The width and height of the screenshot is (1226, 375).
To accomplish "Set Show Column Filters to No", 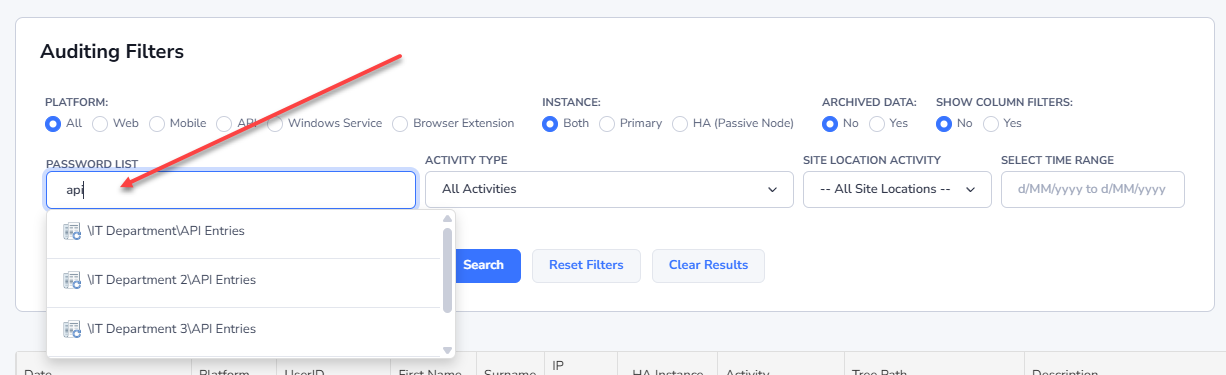I will pos(943,124).
